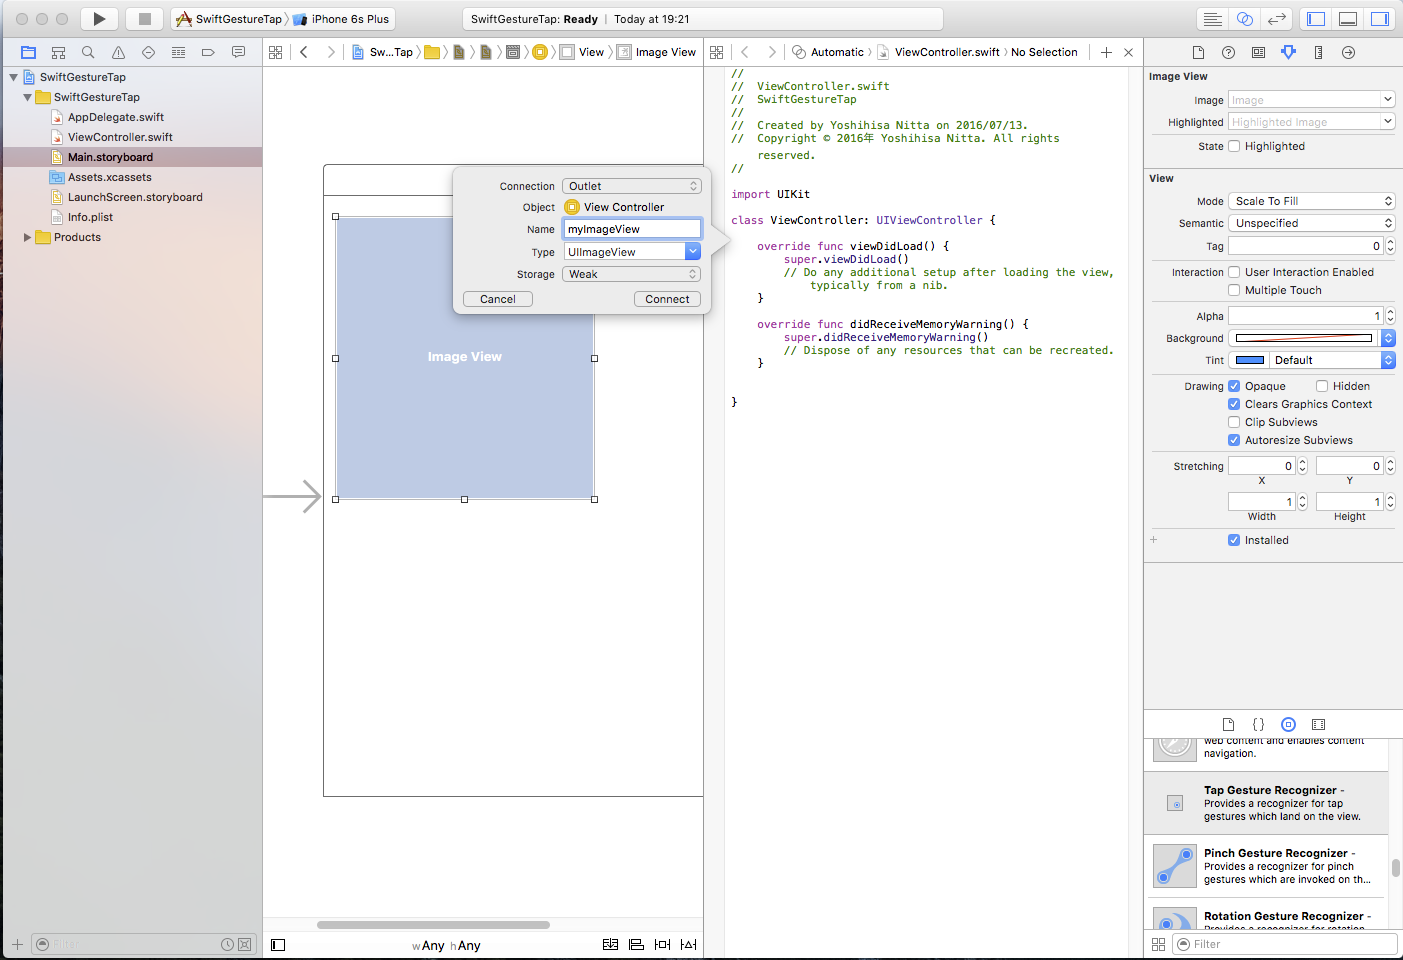Collapse the Products folder disclosure triangle

point(27,237)
